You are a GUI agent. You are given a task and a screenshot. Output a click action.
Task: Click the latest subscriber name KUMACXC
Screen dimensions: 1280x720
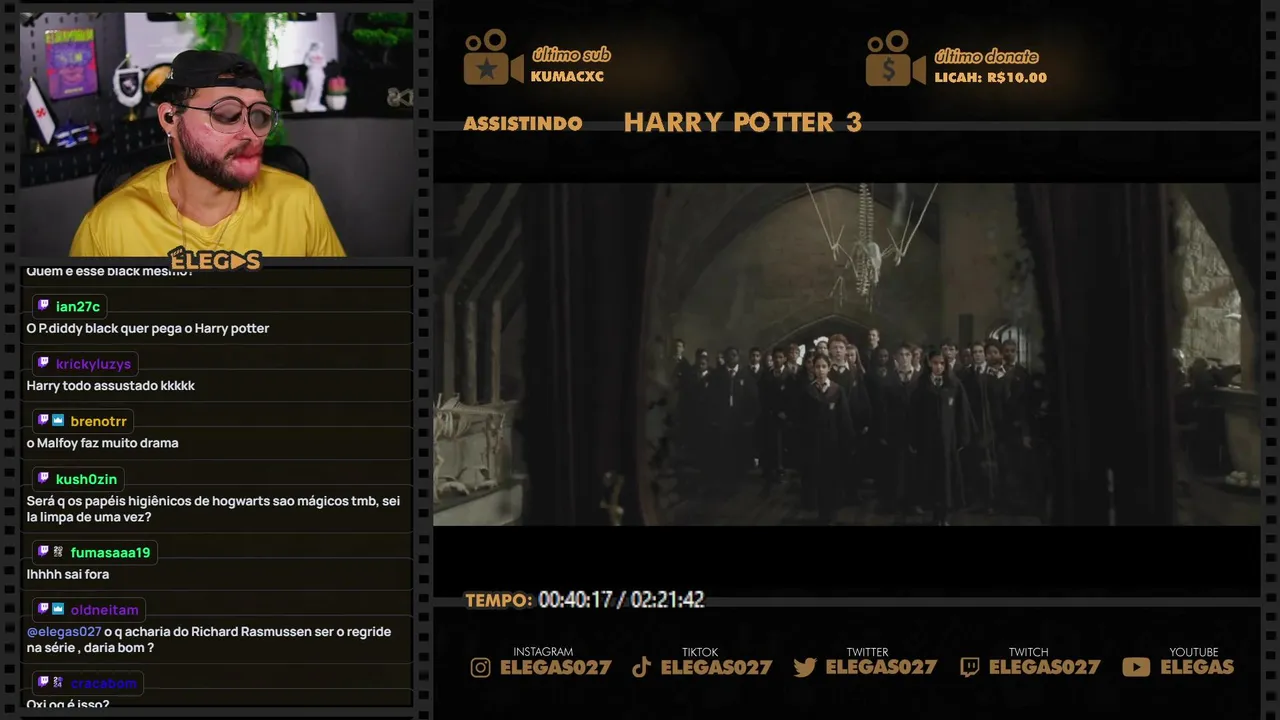click(x=567, y=76)
